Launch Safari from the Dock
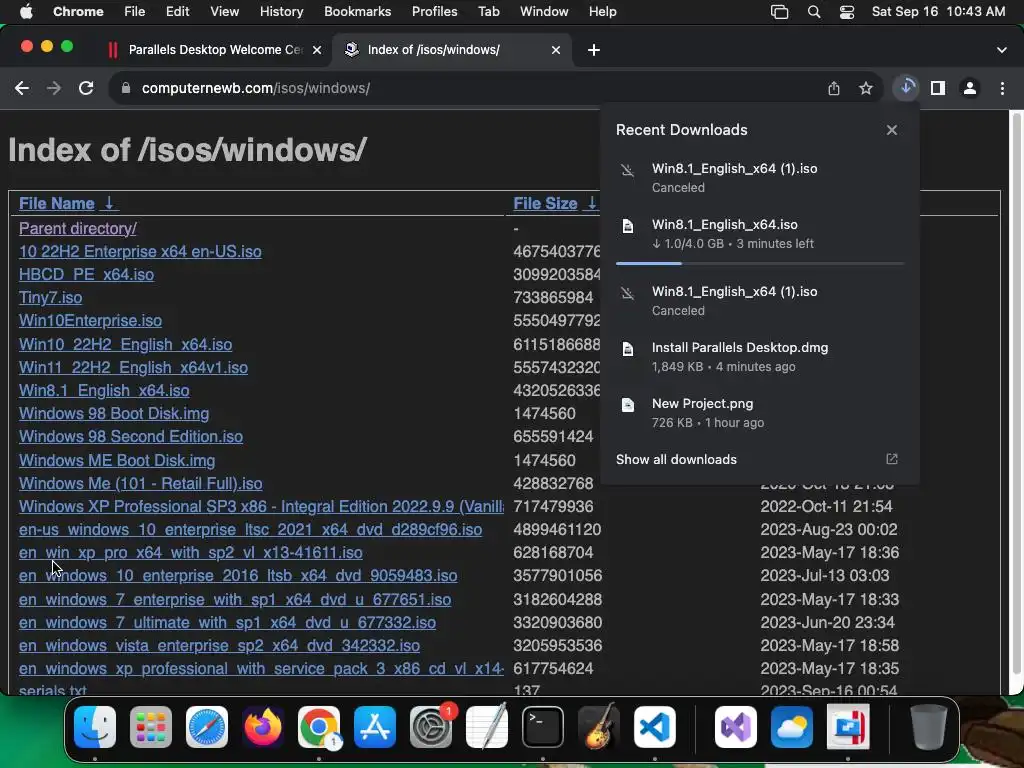This screenshot has height=768, width=1024. point(207,726)
